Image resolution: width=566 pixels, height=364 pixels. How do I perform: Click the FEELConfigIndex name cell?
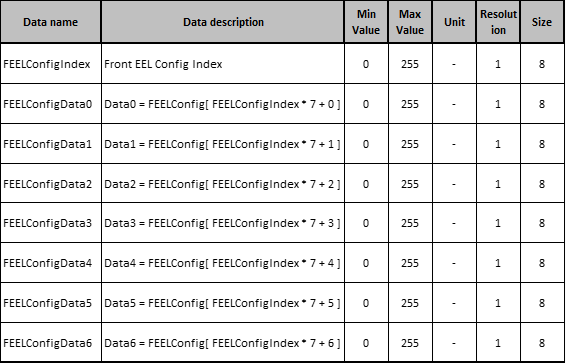pyautogui.click(x=51, y=64)
